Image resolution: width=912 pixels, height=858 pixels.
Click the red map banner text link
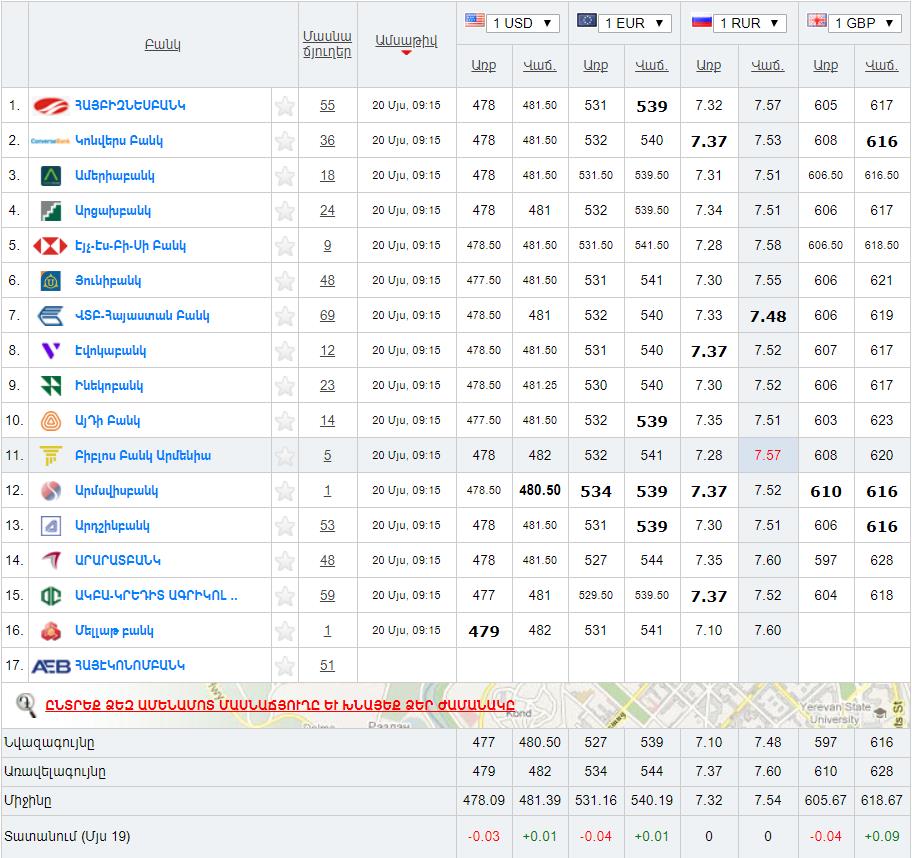click(279, 705)
